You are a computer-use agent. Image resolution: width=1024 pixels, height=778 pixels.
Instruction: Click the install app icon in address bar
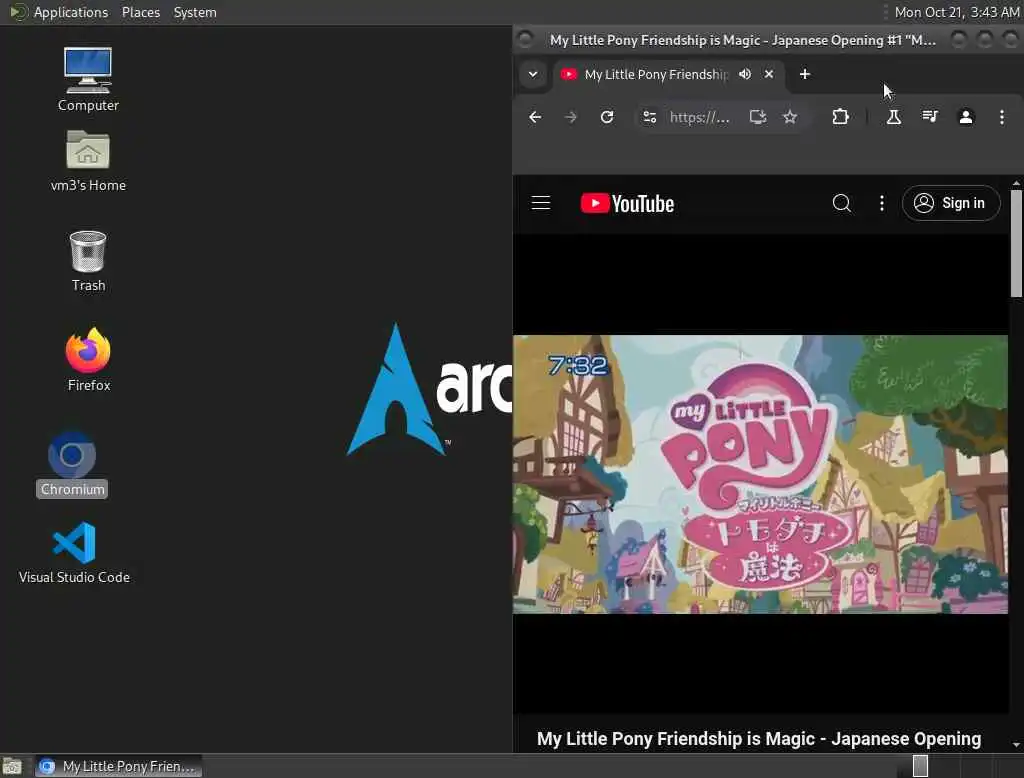point(758,117)
